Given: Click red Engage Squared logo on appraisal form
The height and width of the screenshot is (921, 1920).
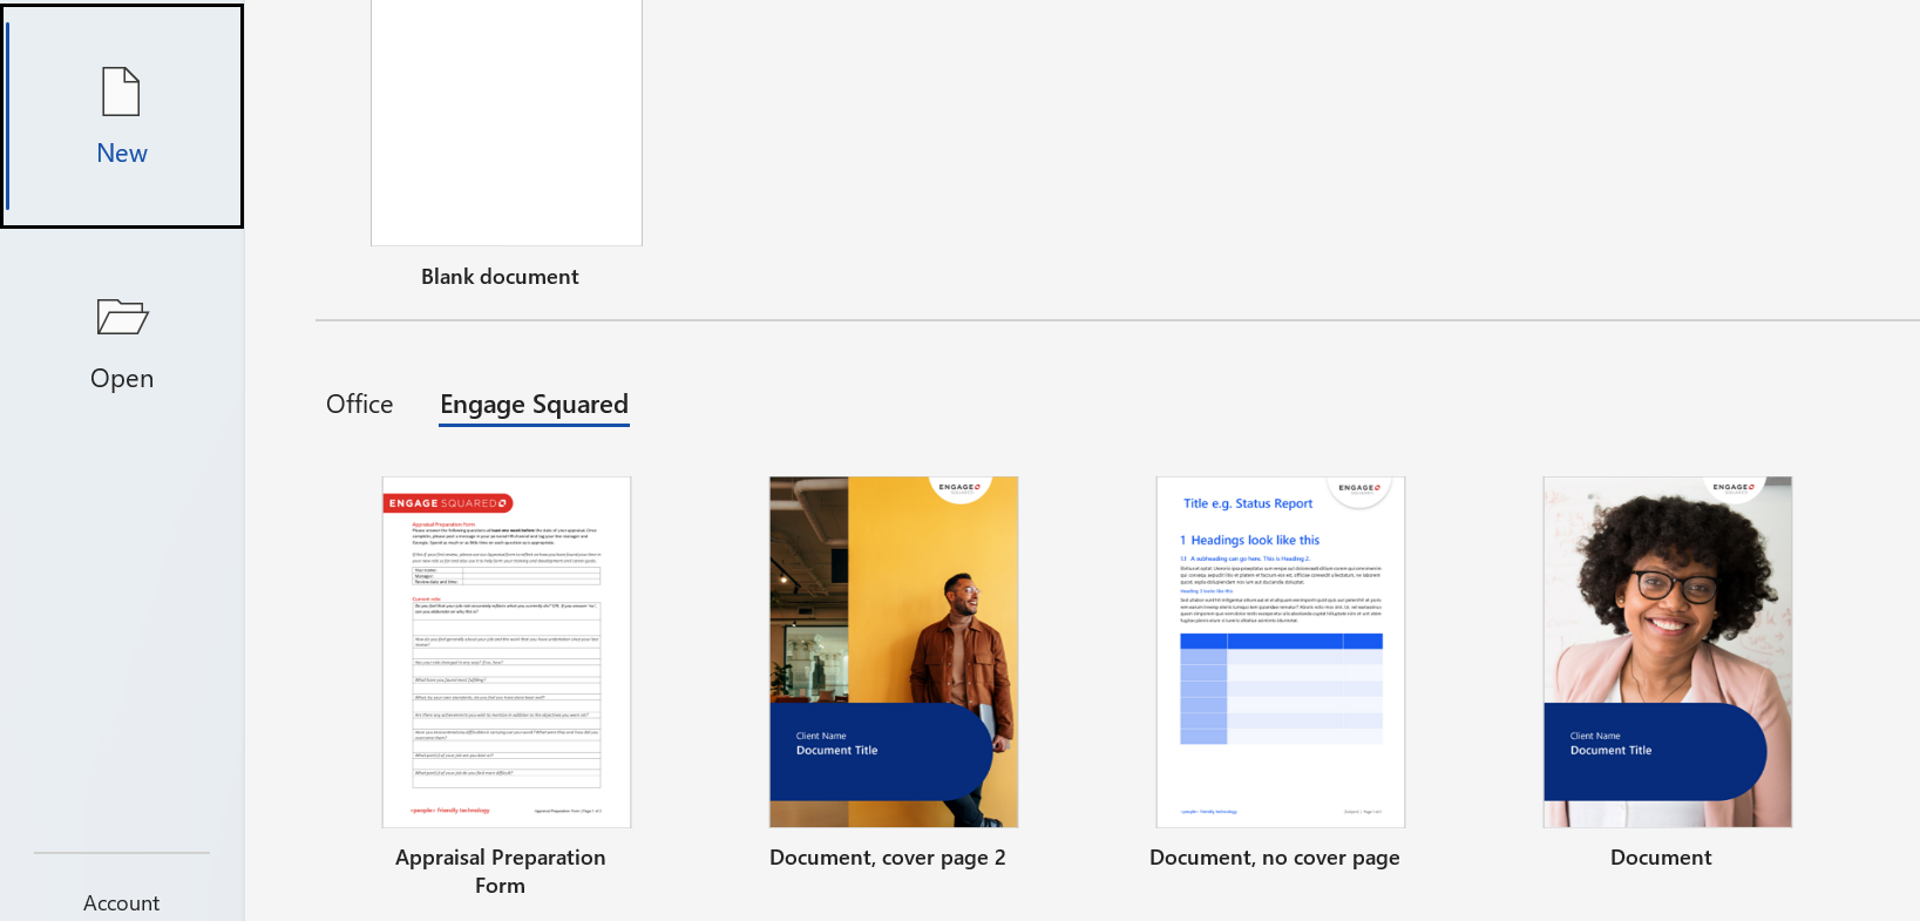Looking at the screenshot, I should 448,503.
